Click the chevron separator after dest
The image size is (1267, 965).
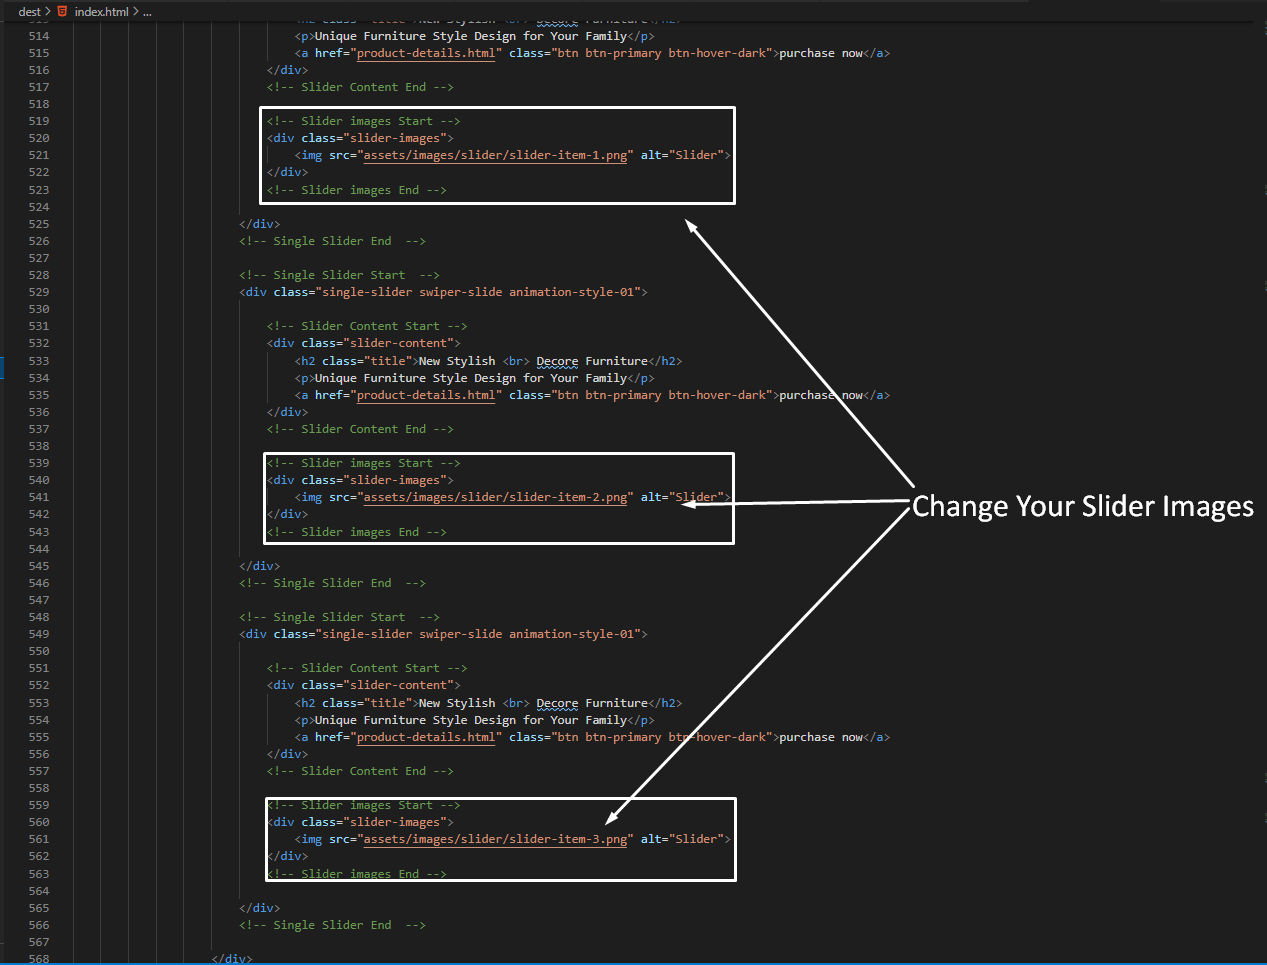pyautogui.click(x=47, y=11)
